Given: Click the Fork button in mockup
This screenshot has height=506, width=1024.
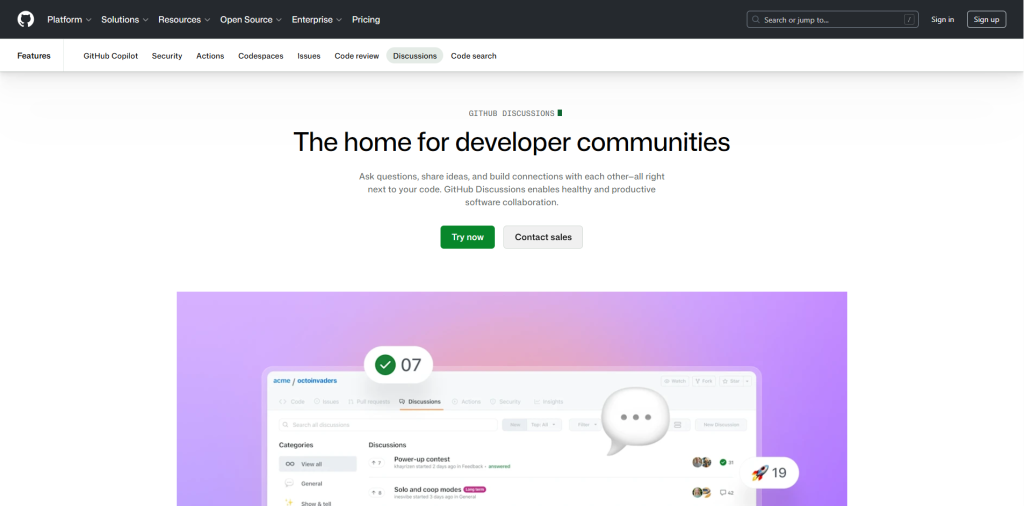Looking at the screenshot, I should [x=704, y=381].
